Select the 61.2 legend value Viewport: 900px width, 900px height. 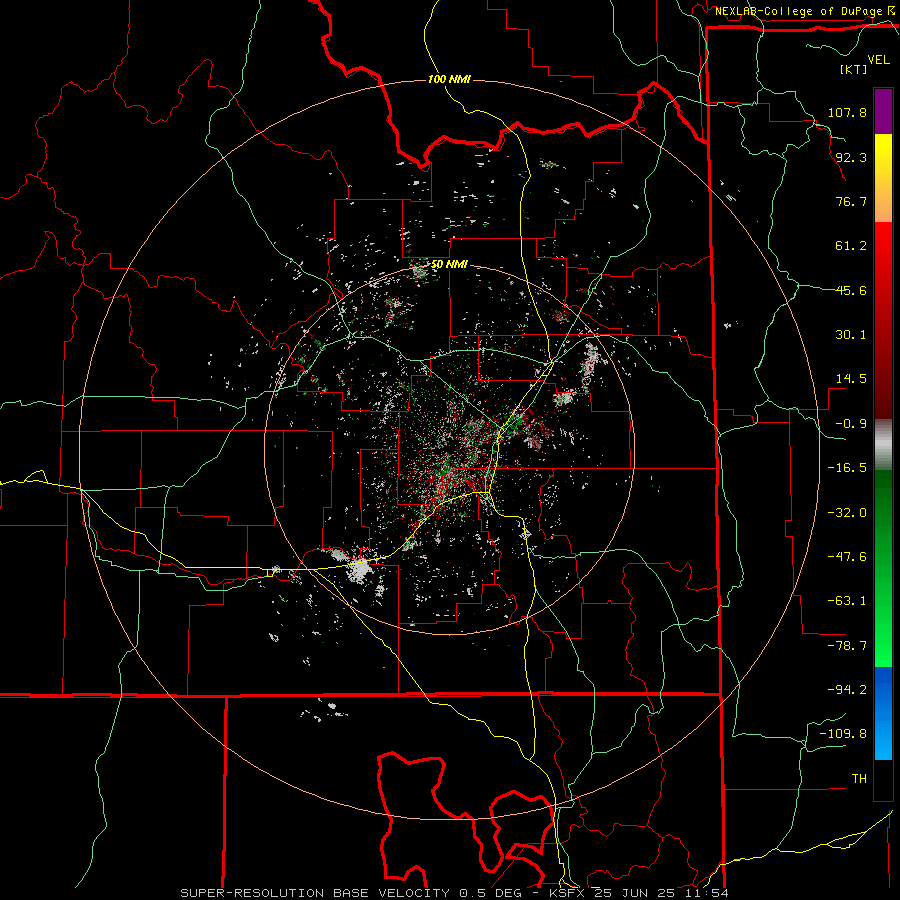[x=851, y=245]
